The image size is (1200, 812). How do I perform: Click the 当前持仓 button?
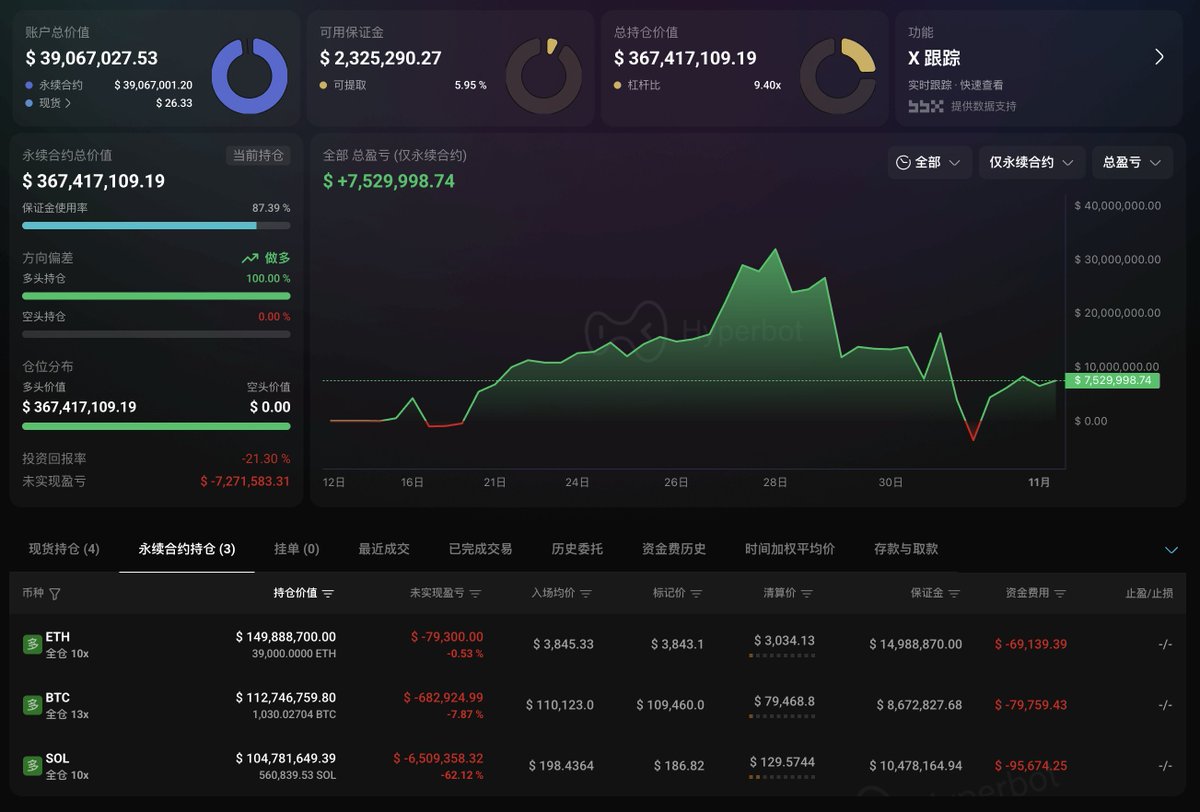click(x=258, y=156)
